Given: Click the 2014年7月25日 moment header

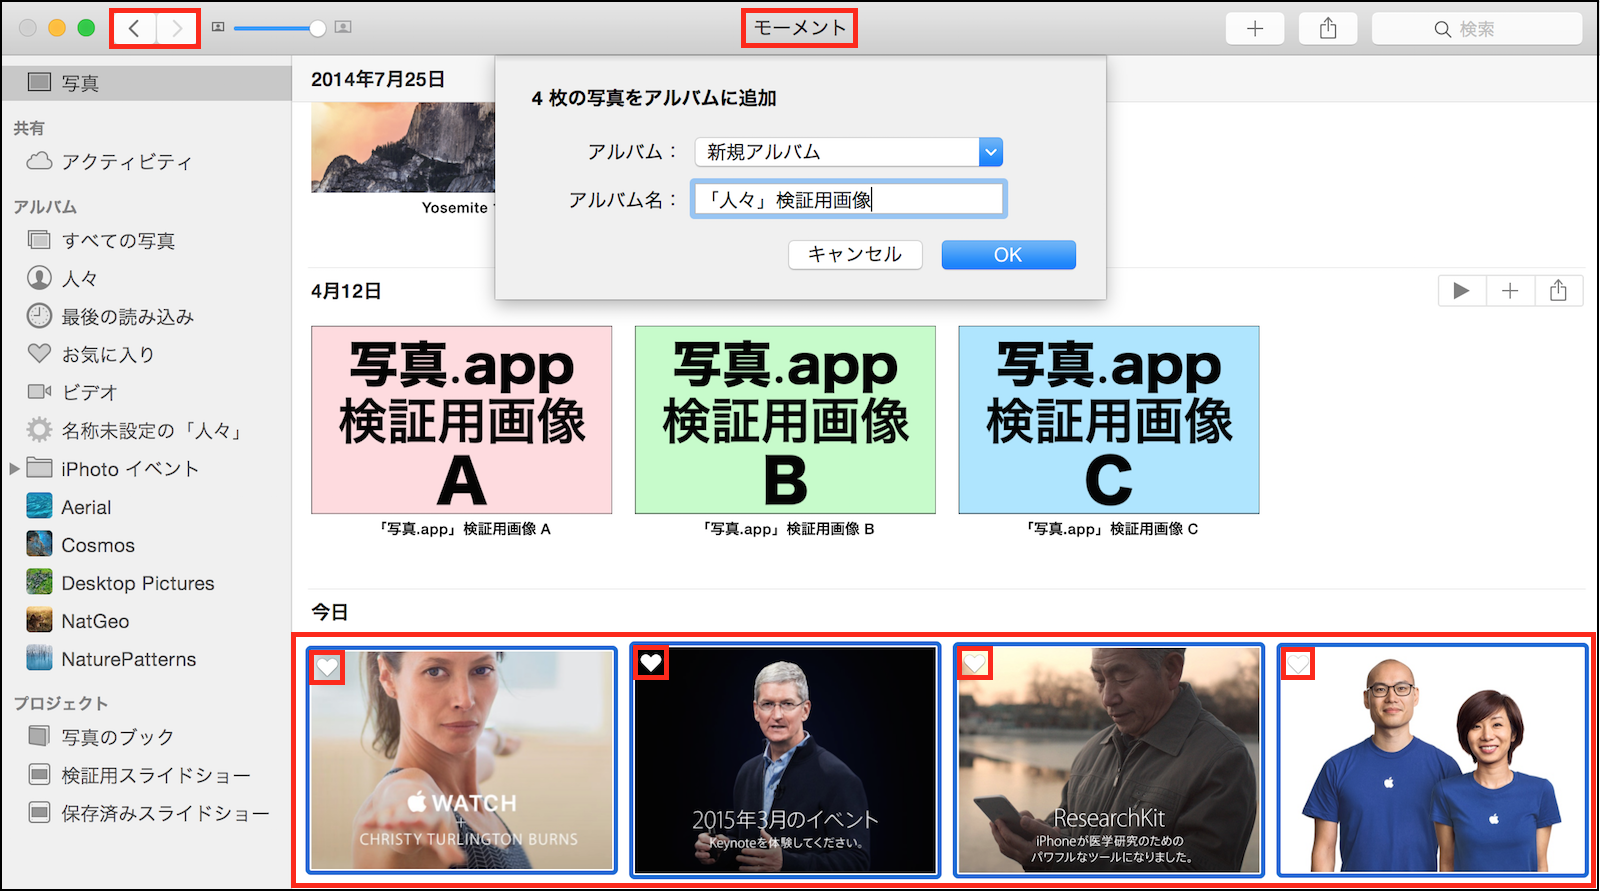Looking at the screenshot, I should 378,79.
